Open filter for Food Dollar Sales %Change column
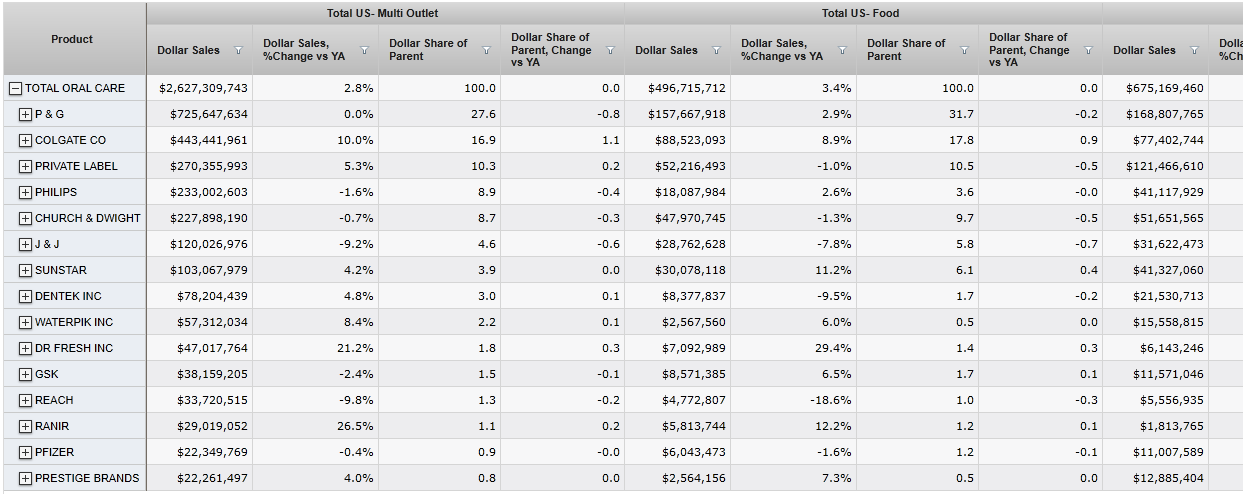The height and width of the screenshot is (494, 1243). point(842,50)
